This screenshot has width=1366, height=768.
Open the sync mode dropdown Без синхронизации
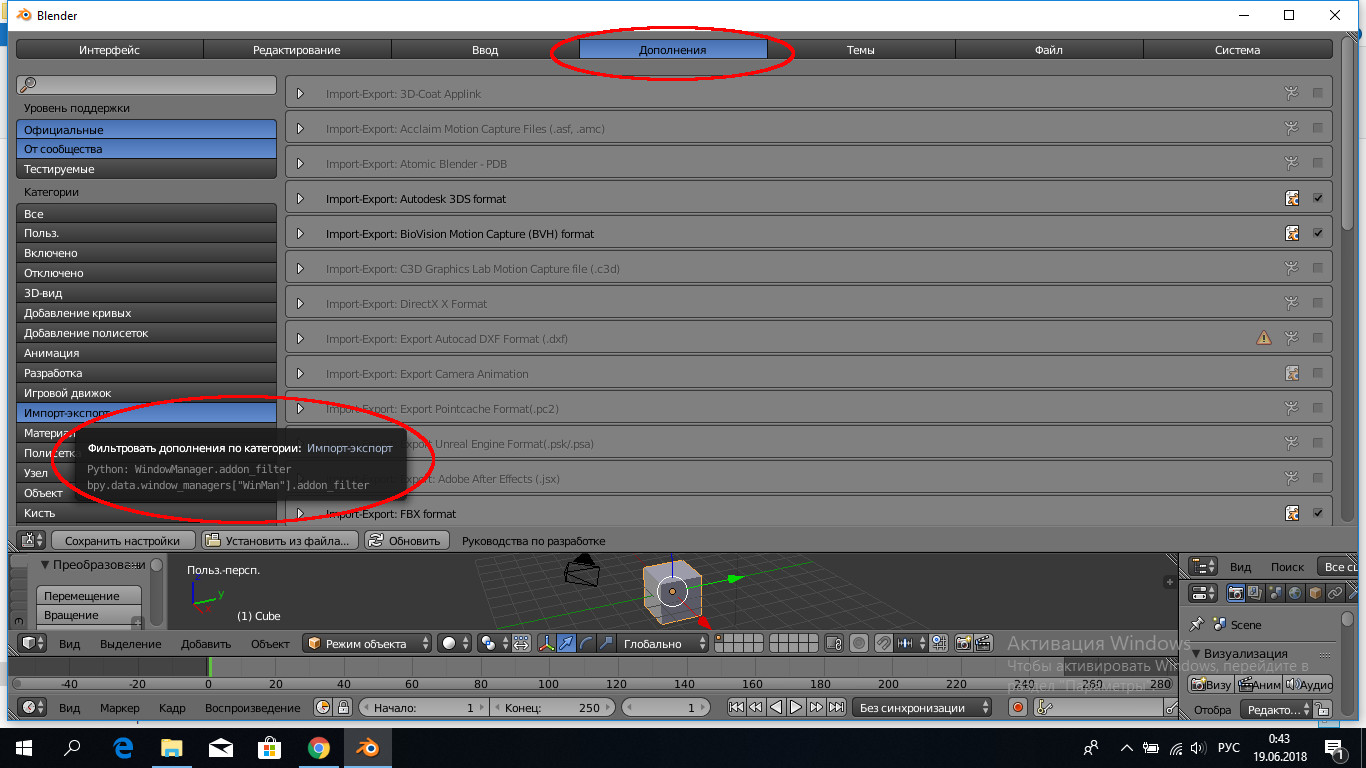pos(921,707)
